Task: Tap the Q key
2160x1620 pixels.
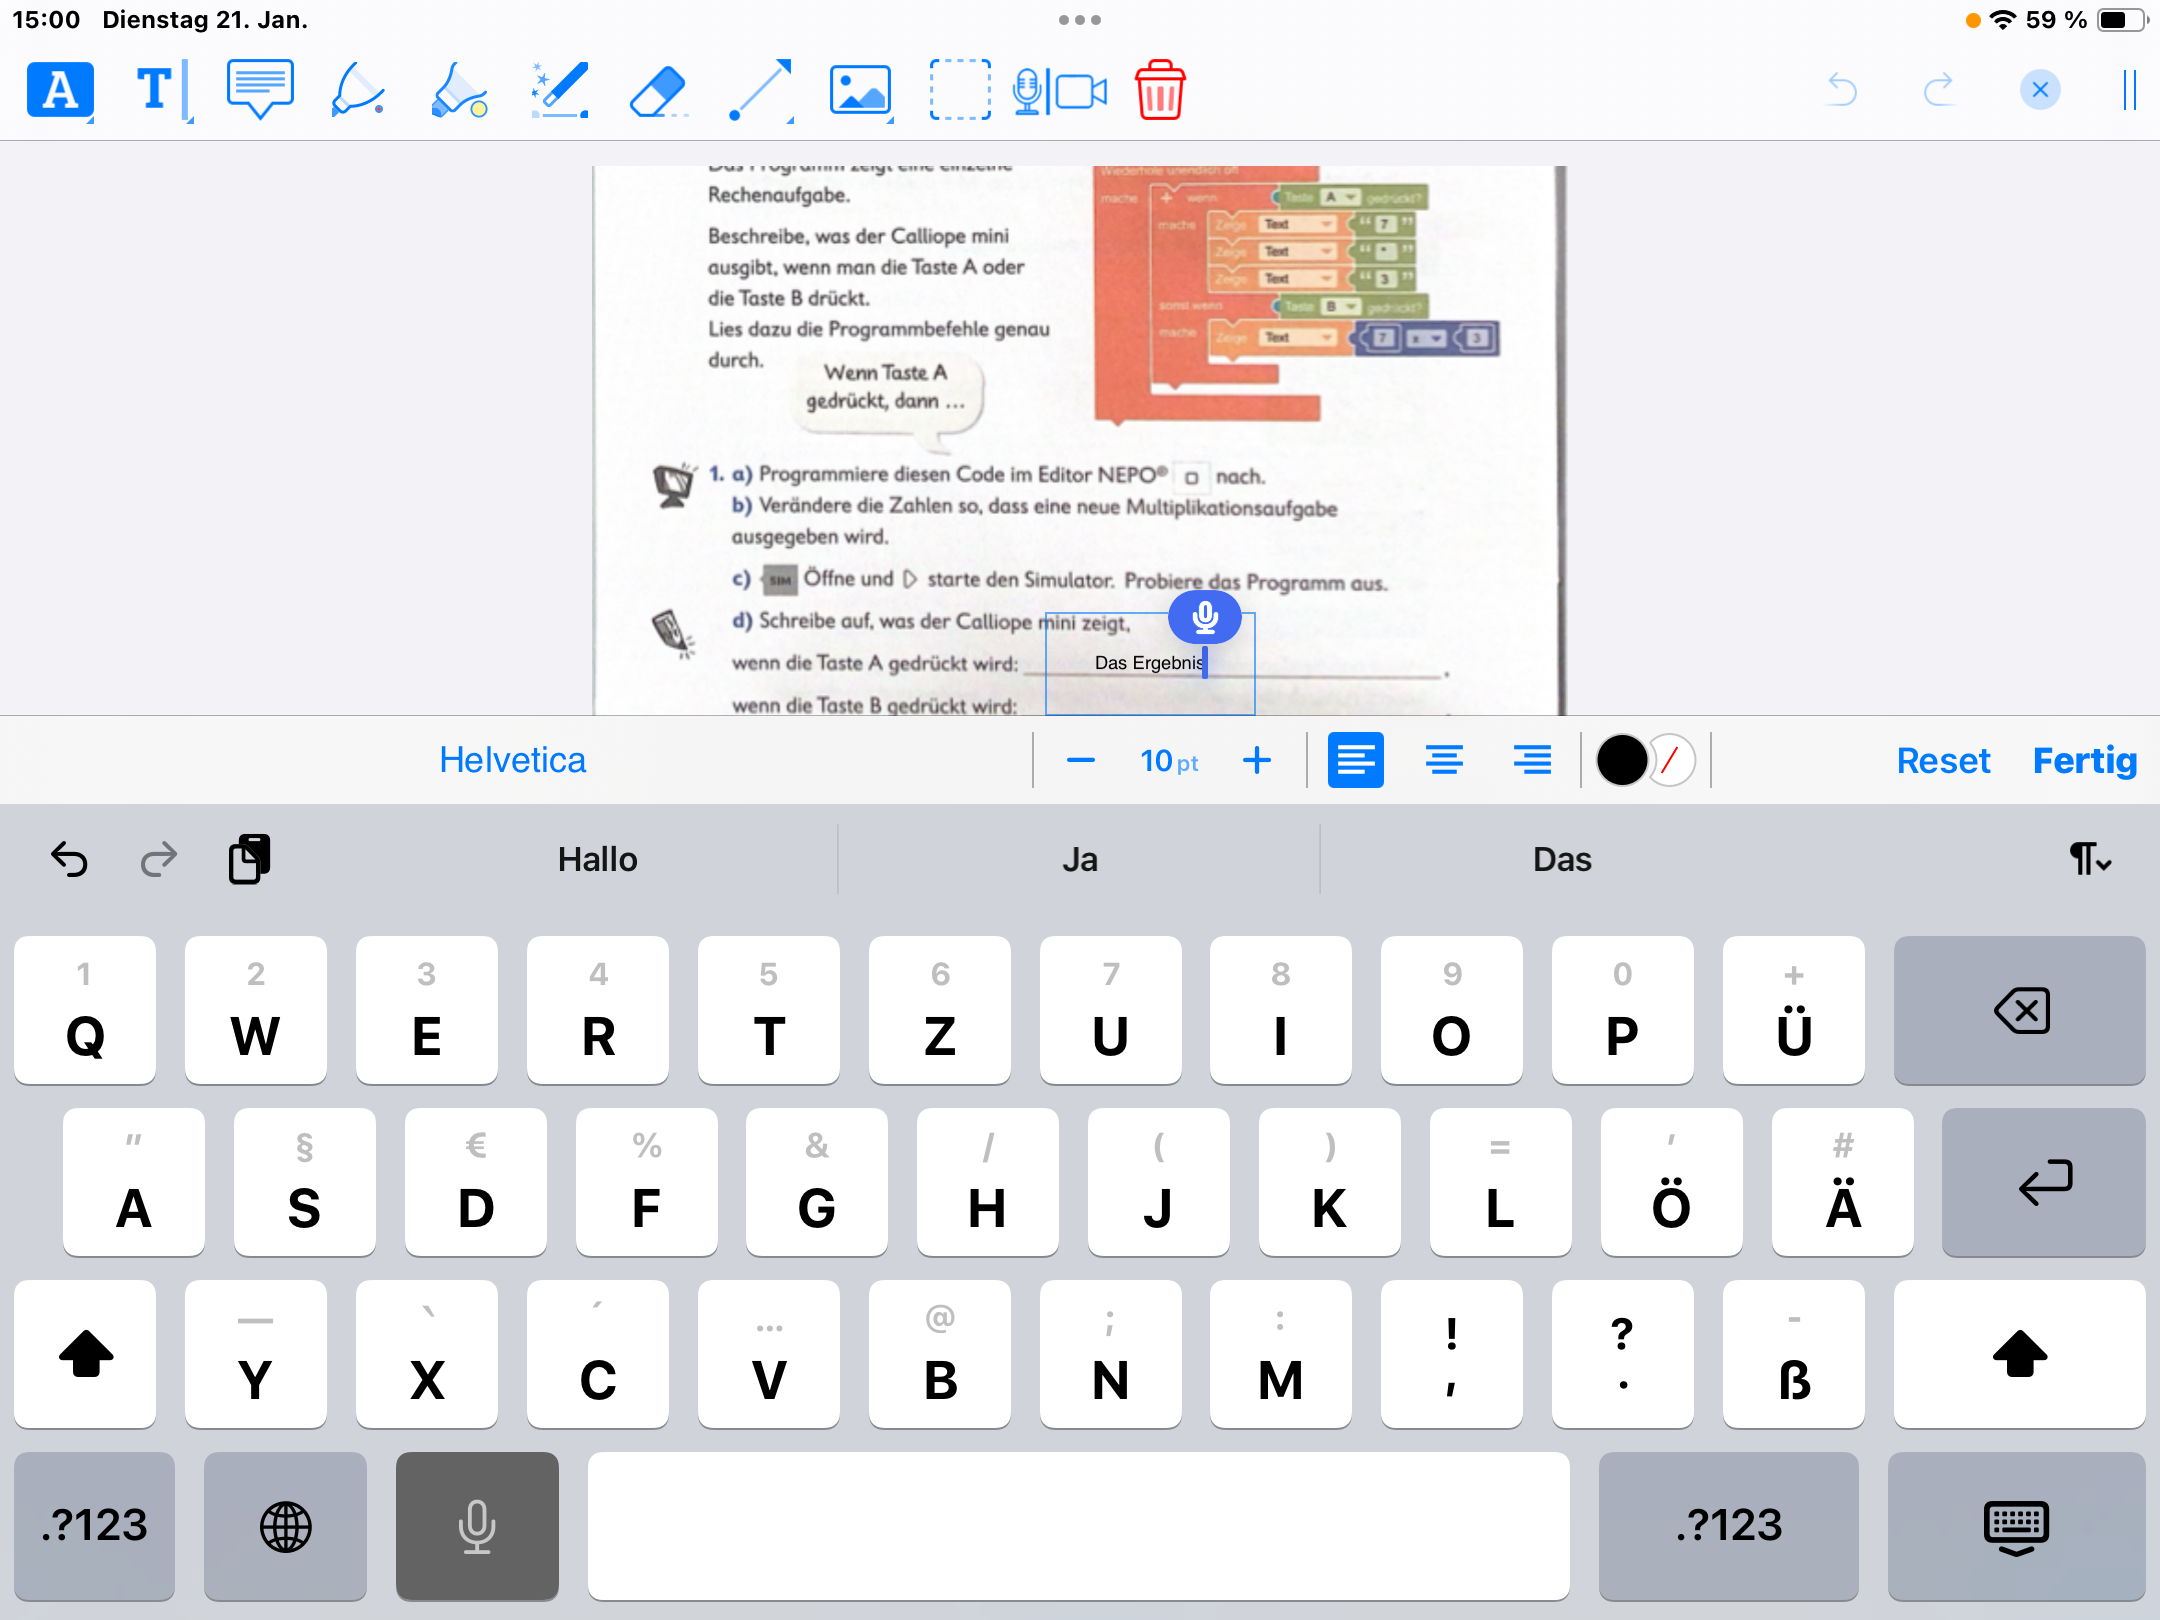Action: pos(85,1011)
